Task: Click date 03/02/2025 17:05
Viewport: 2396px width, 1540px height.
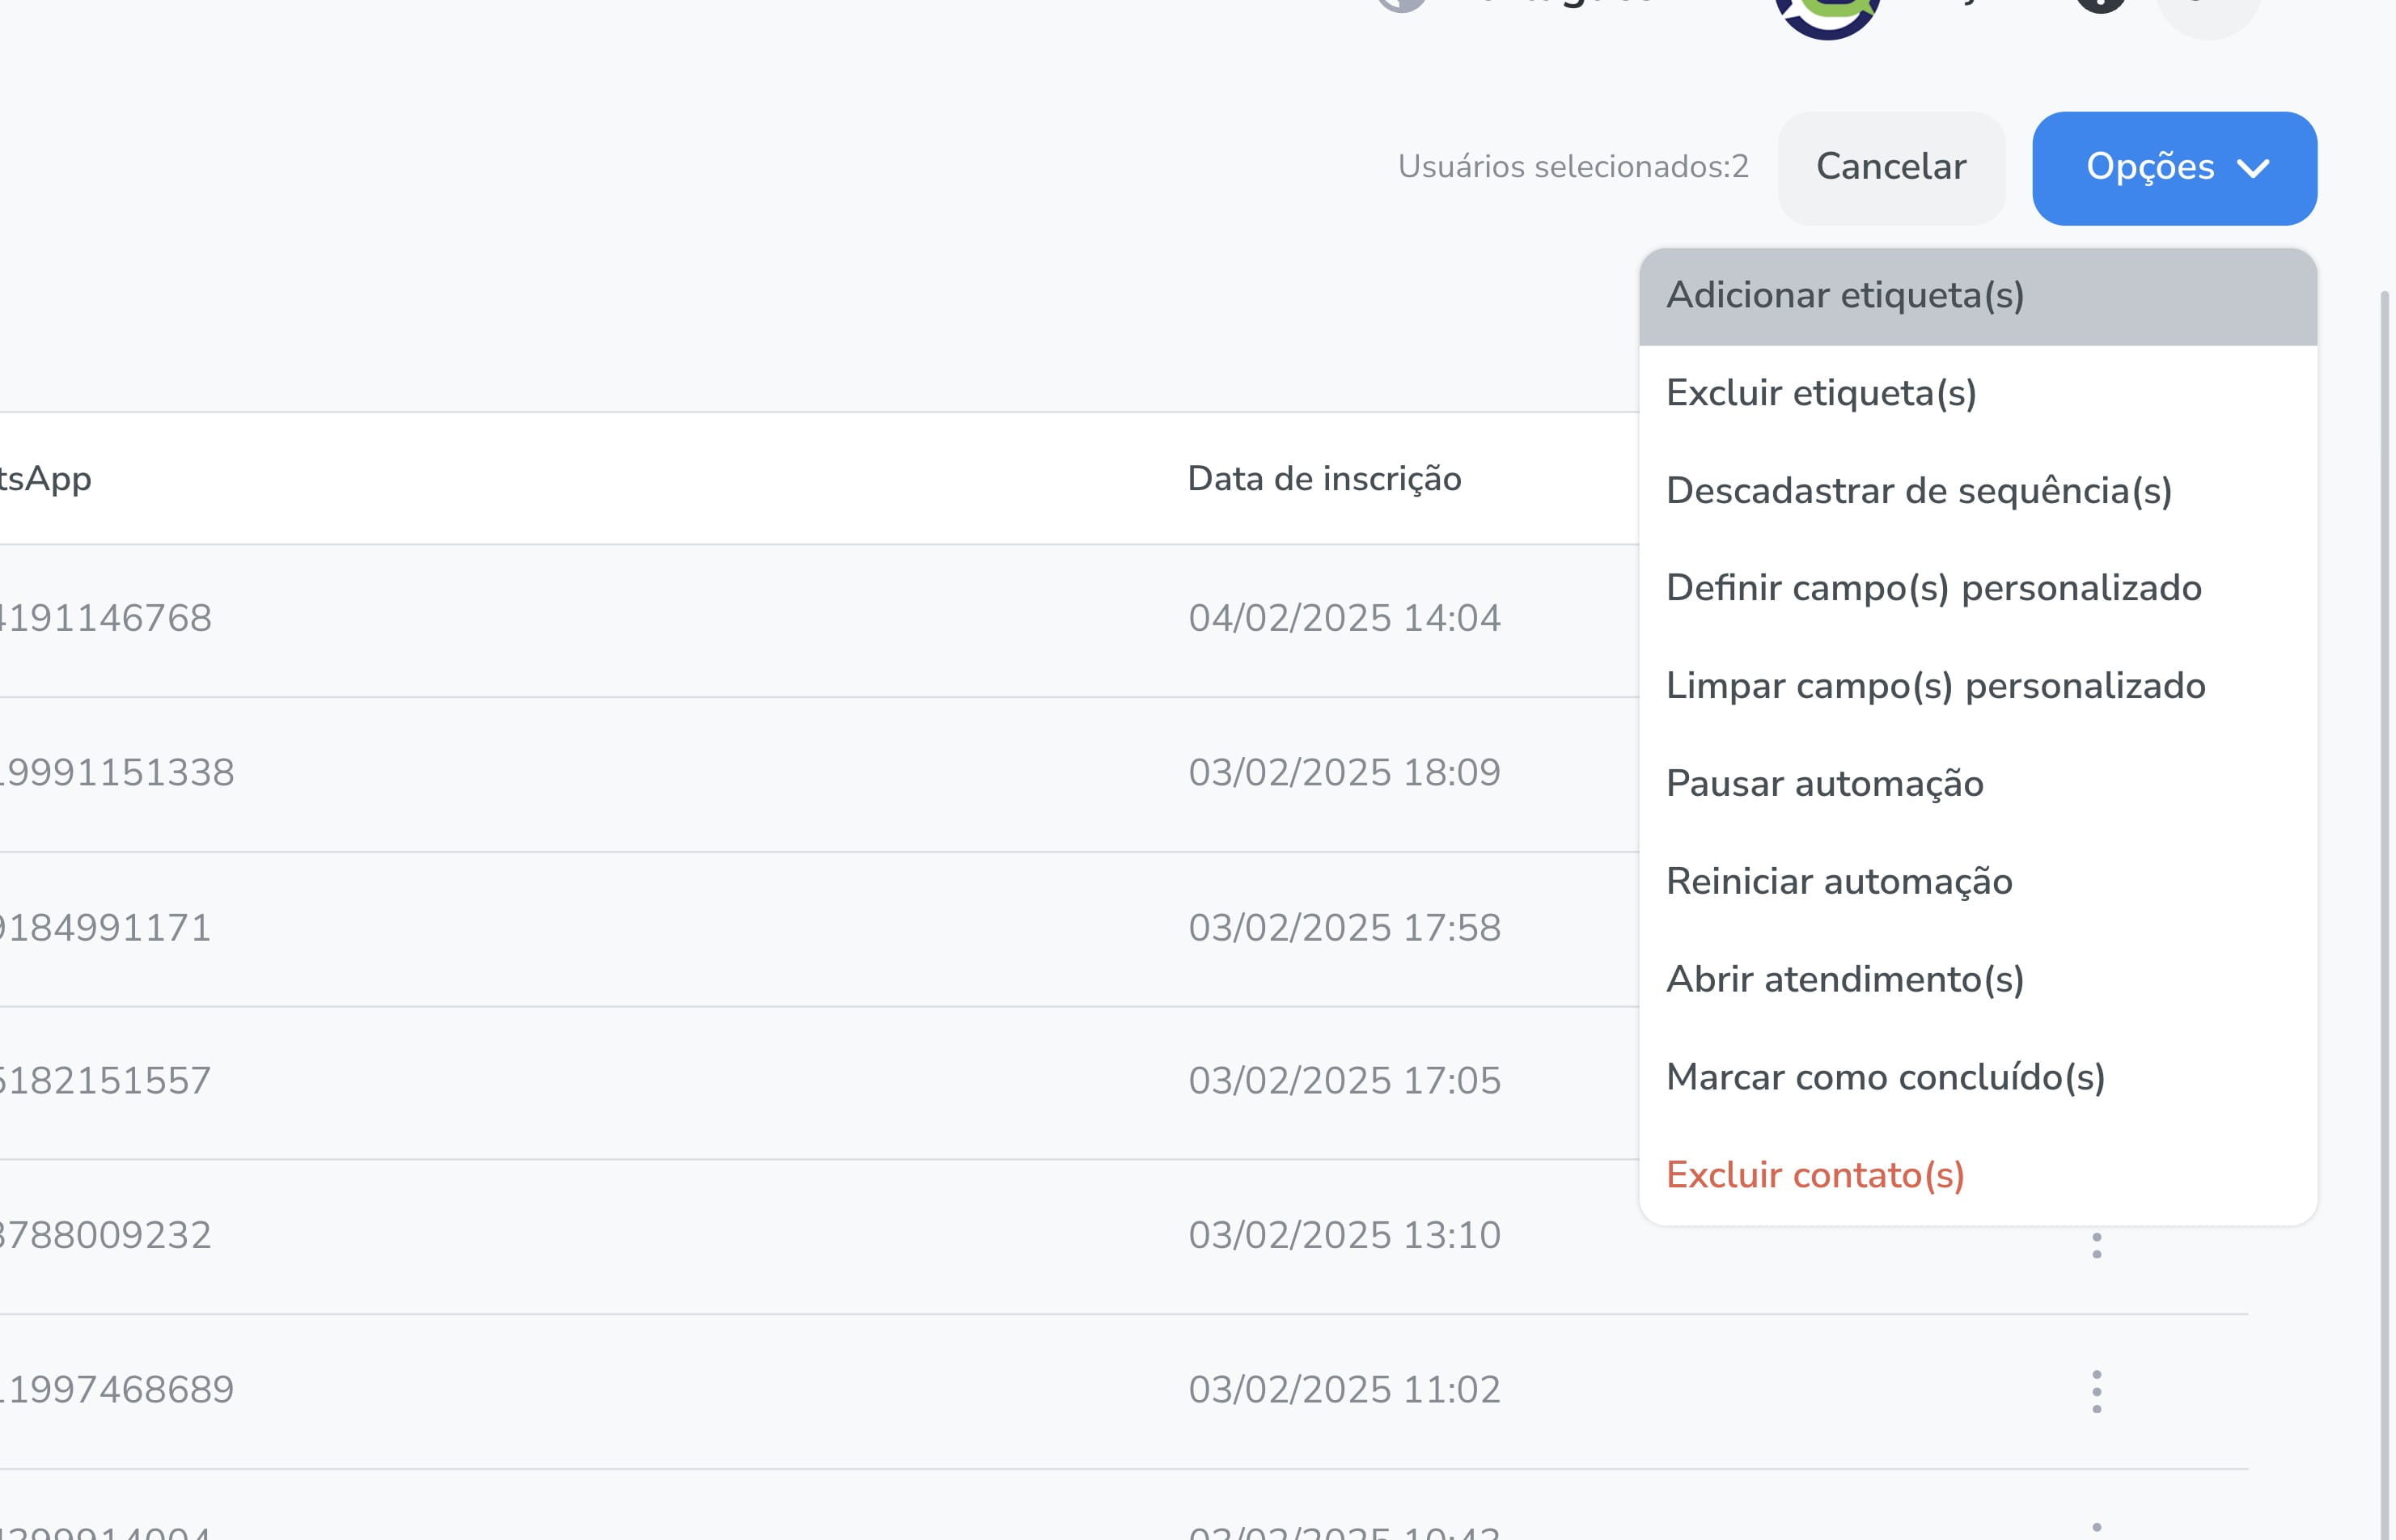Action: tap(1344, 1081)
